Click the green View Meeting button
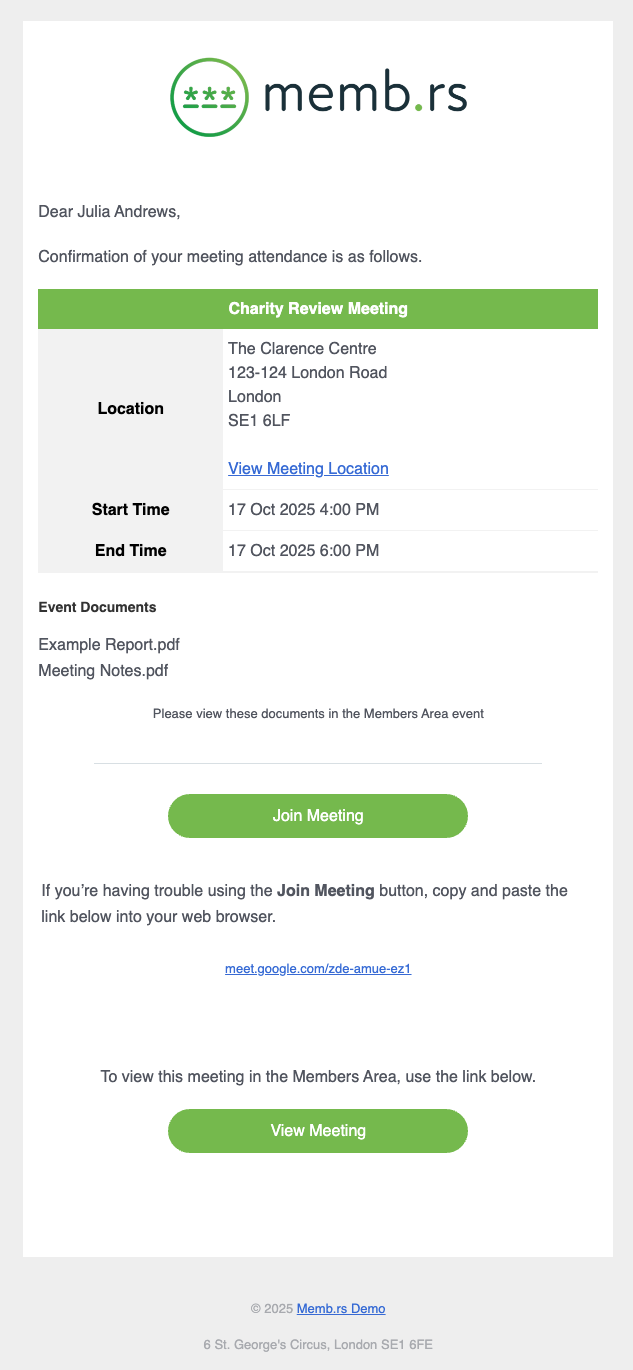633x1370 pixels. pos(318,1131)
